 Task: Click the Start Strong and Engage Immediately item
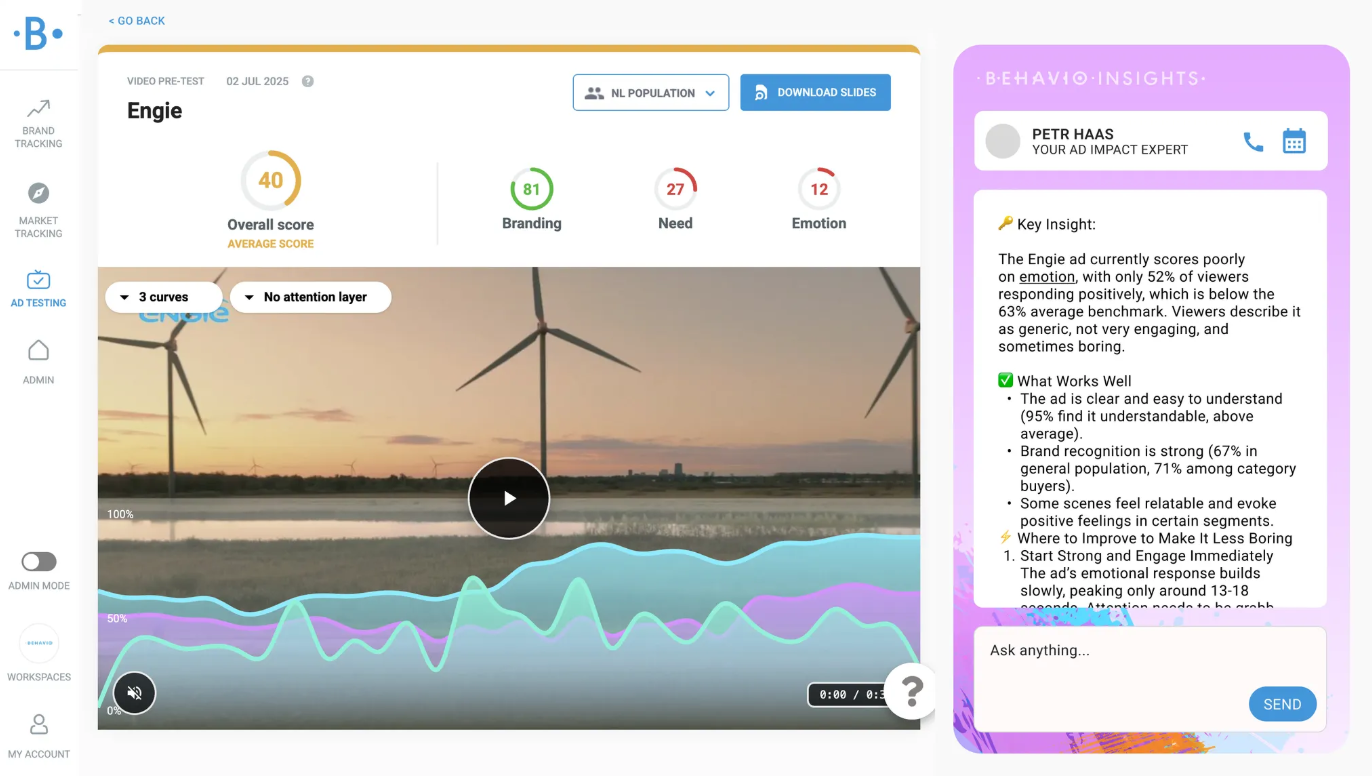point(1147,556)
